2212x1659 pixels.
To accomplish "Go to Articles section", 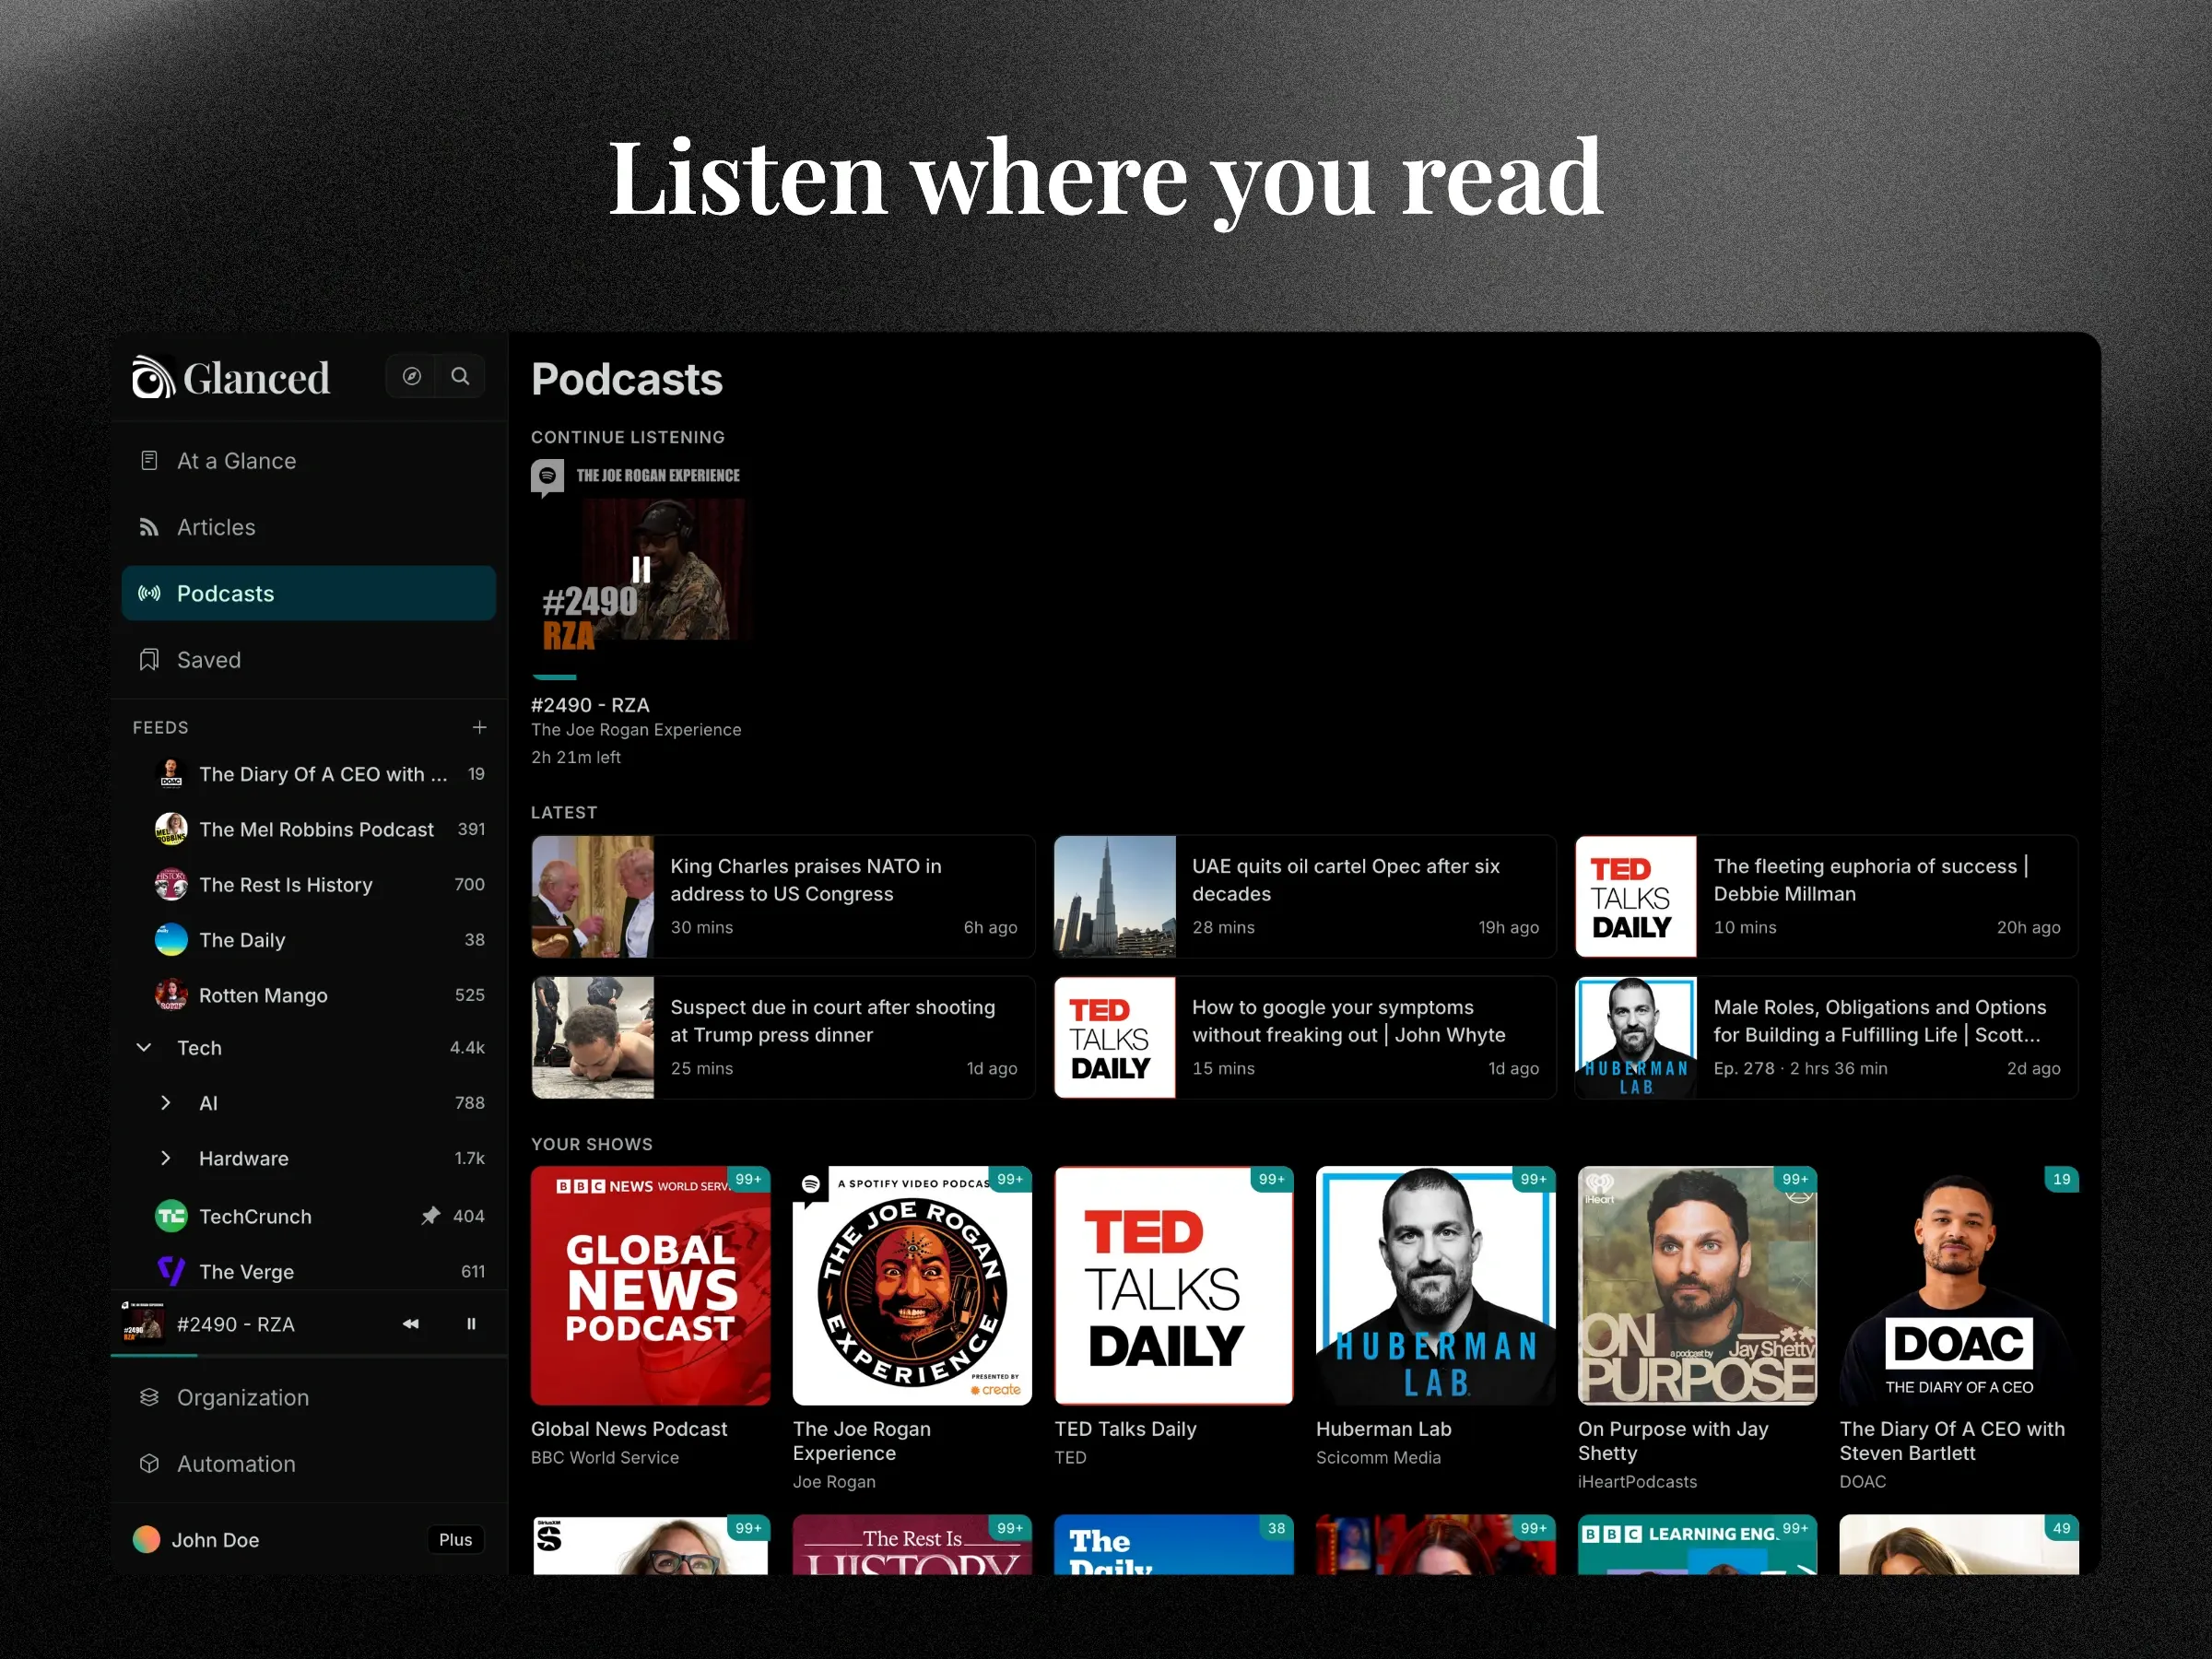I will point(308,527).
